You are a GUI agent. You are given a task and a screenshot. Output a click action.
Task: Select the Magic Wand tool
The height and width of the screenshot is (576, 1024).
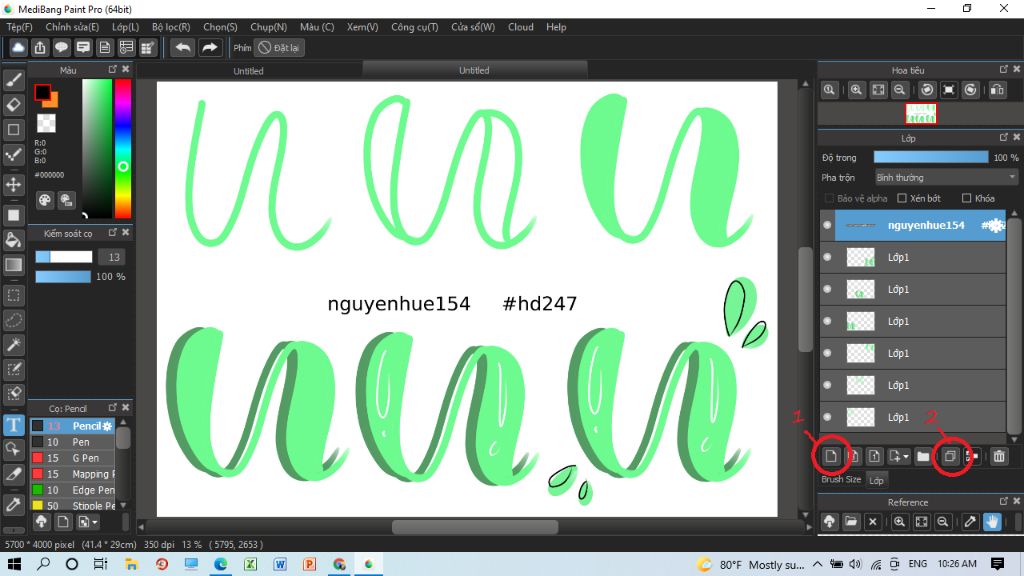pyautogui.click(x=14, y=345)
